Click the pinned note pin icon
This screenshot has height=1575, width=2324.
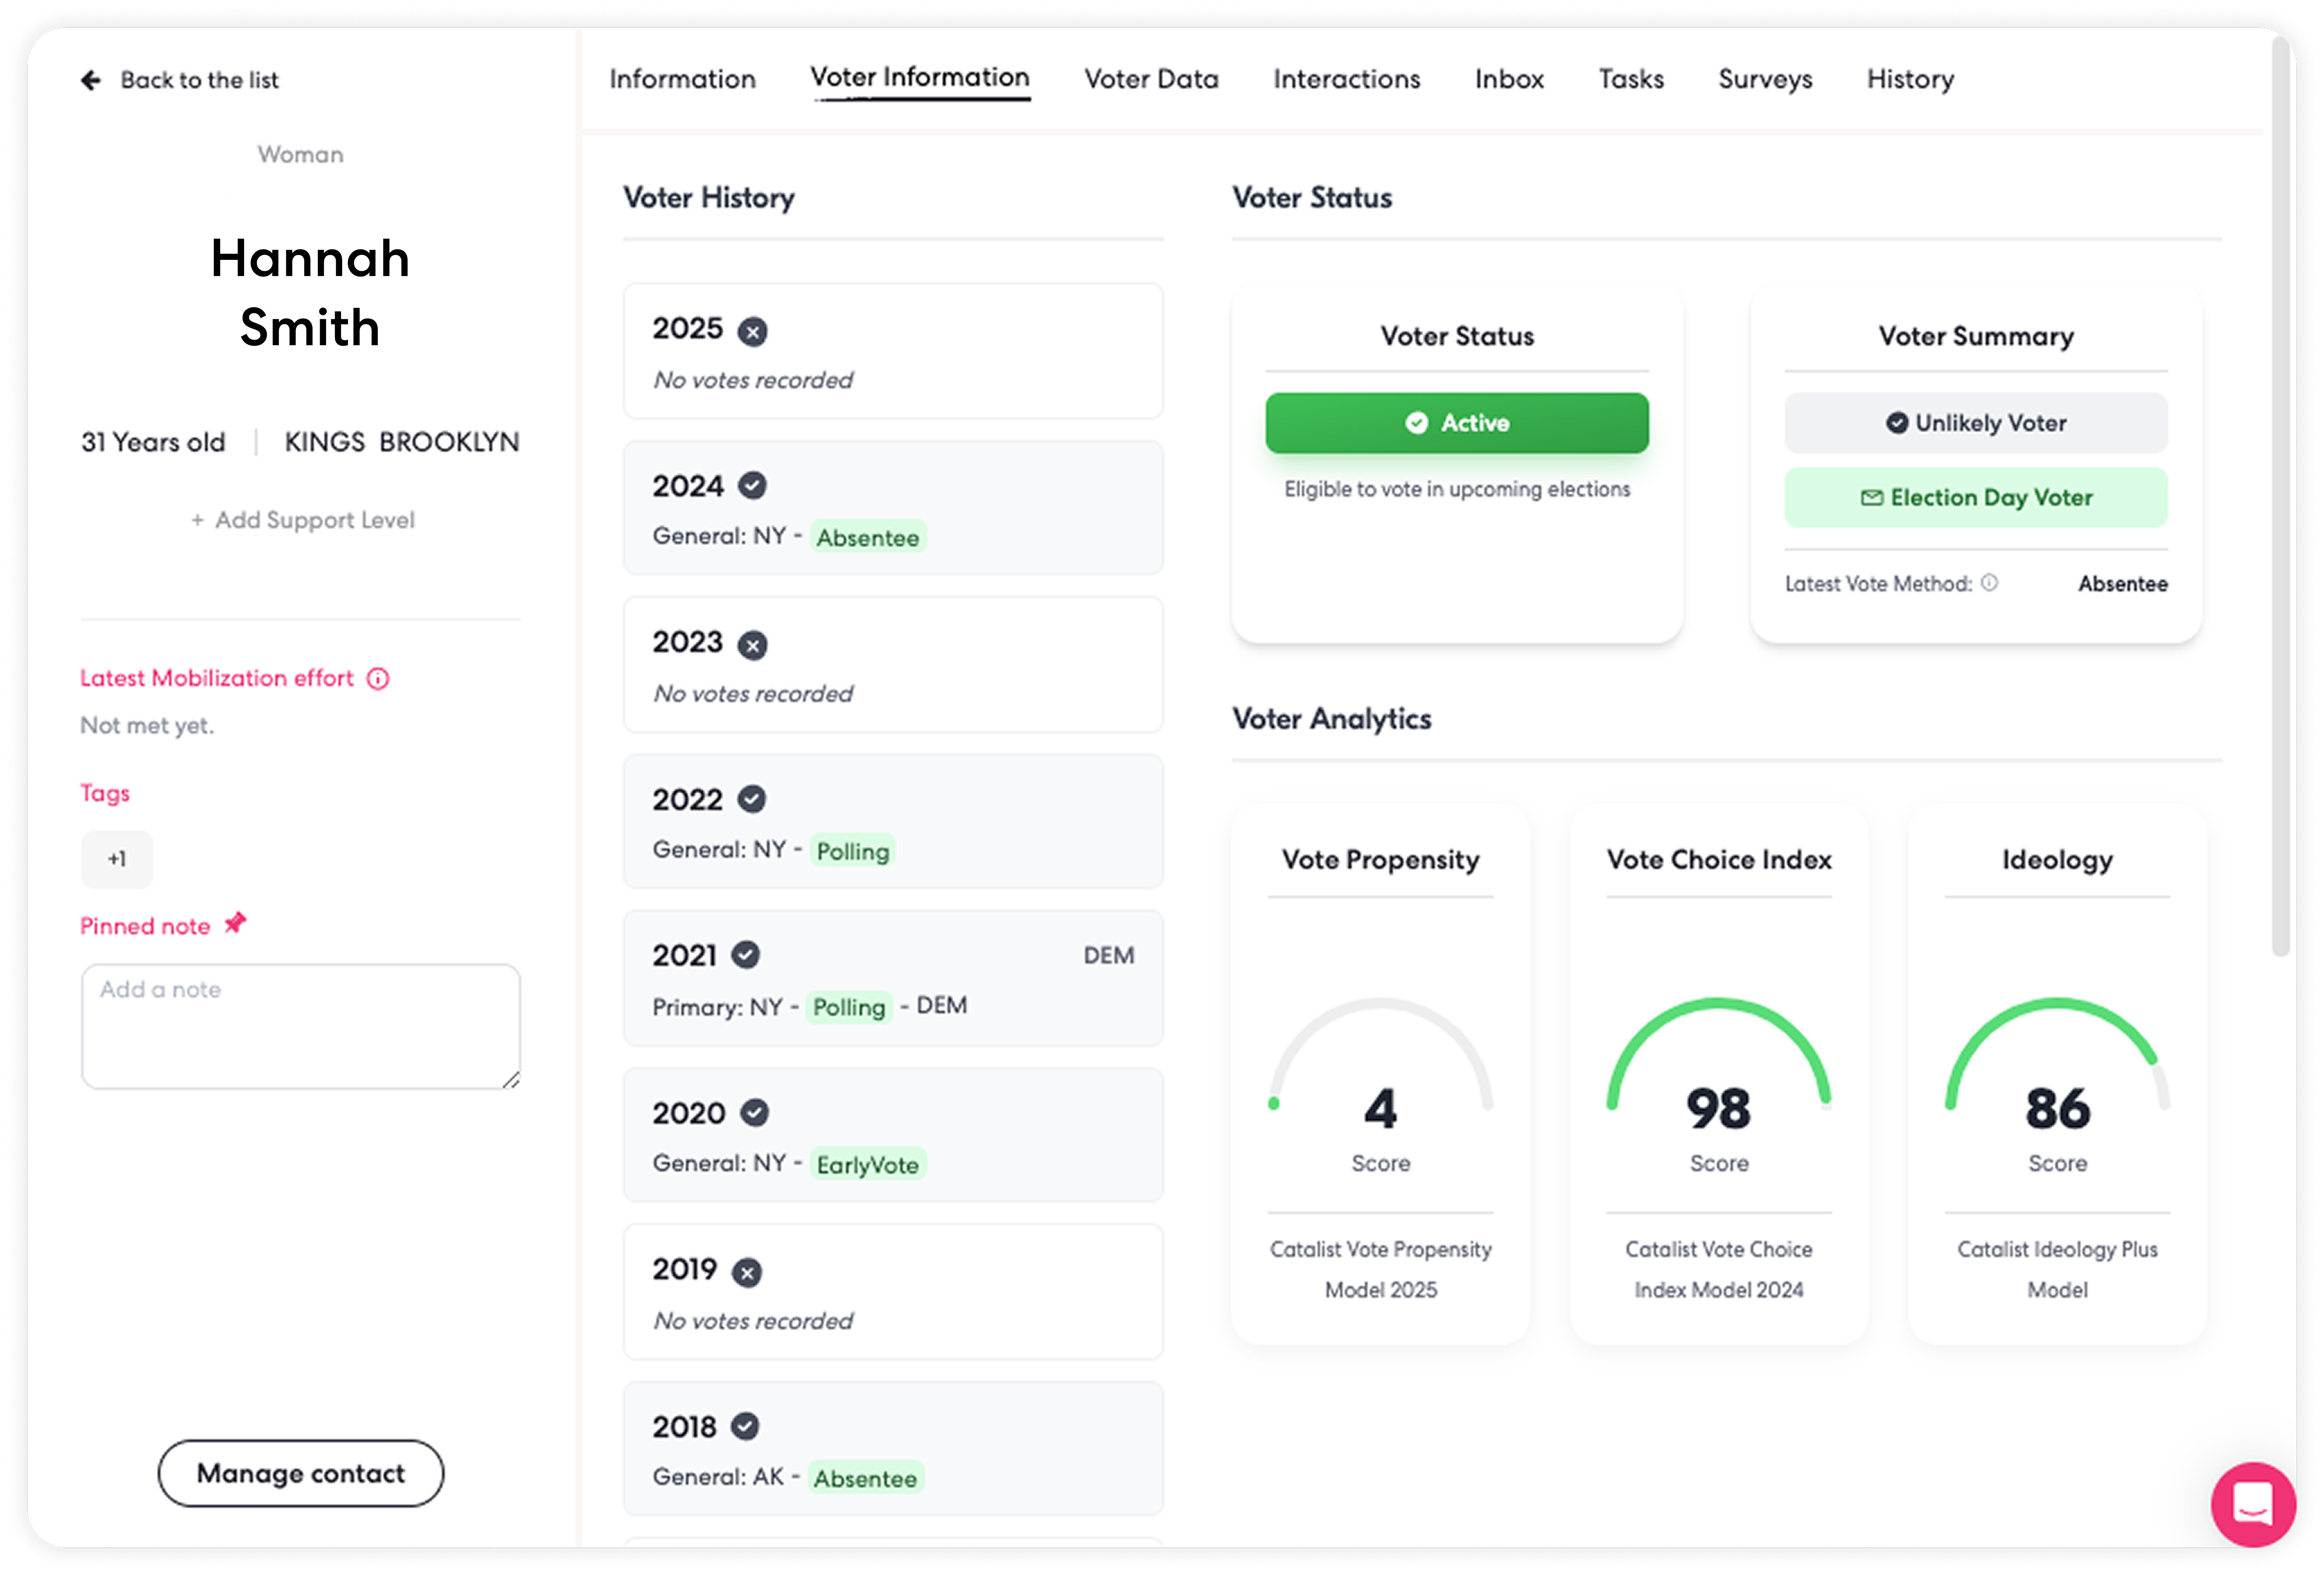[x=235, y=923]
